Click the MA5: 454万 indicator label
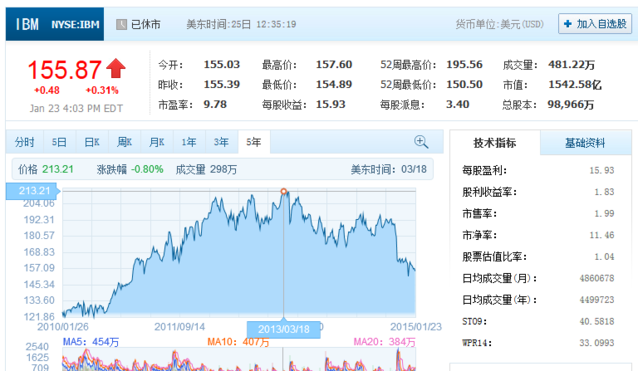This screenshot has width=638, height=371. click(91, 342)
